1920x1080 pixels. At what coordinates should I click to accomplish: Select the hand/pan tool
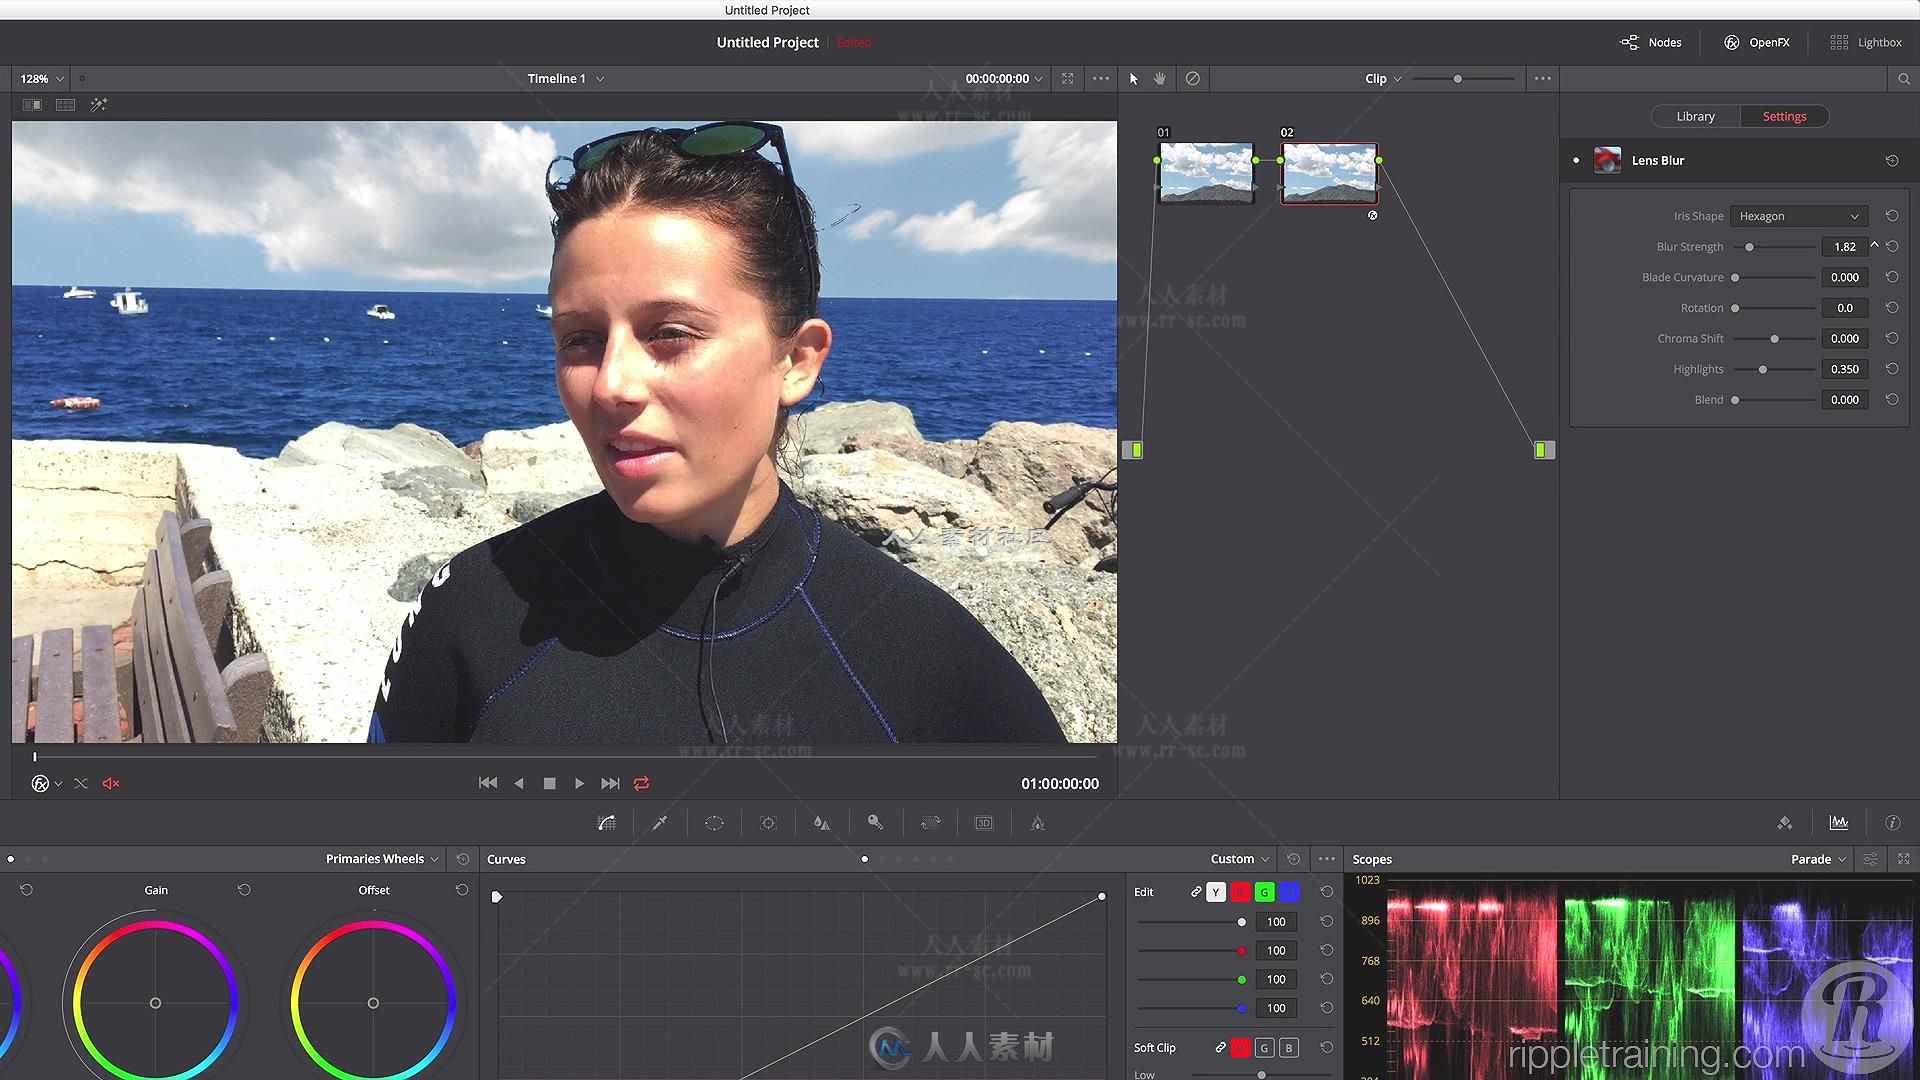pos(1159,78)
